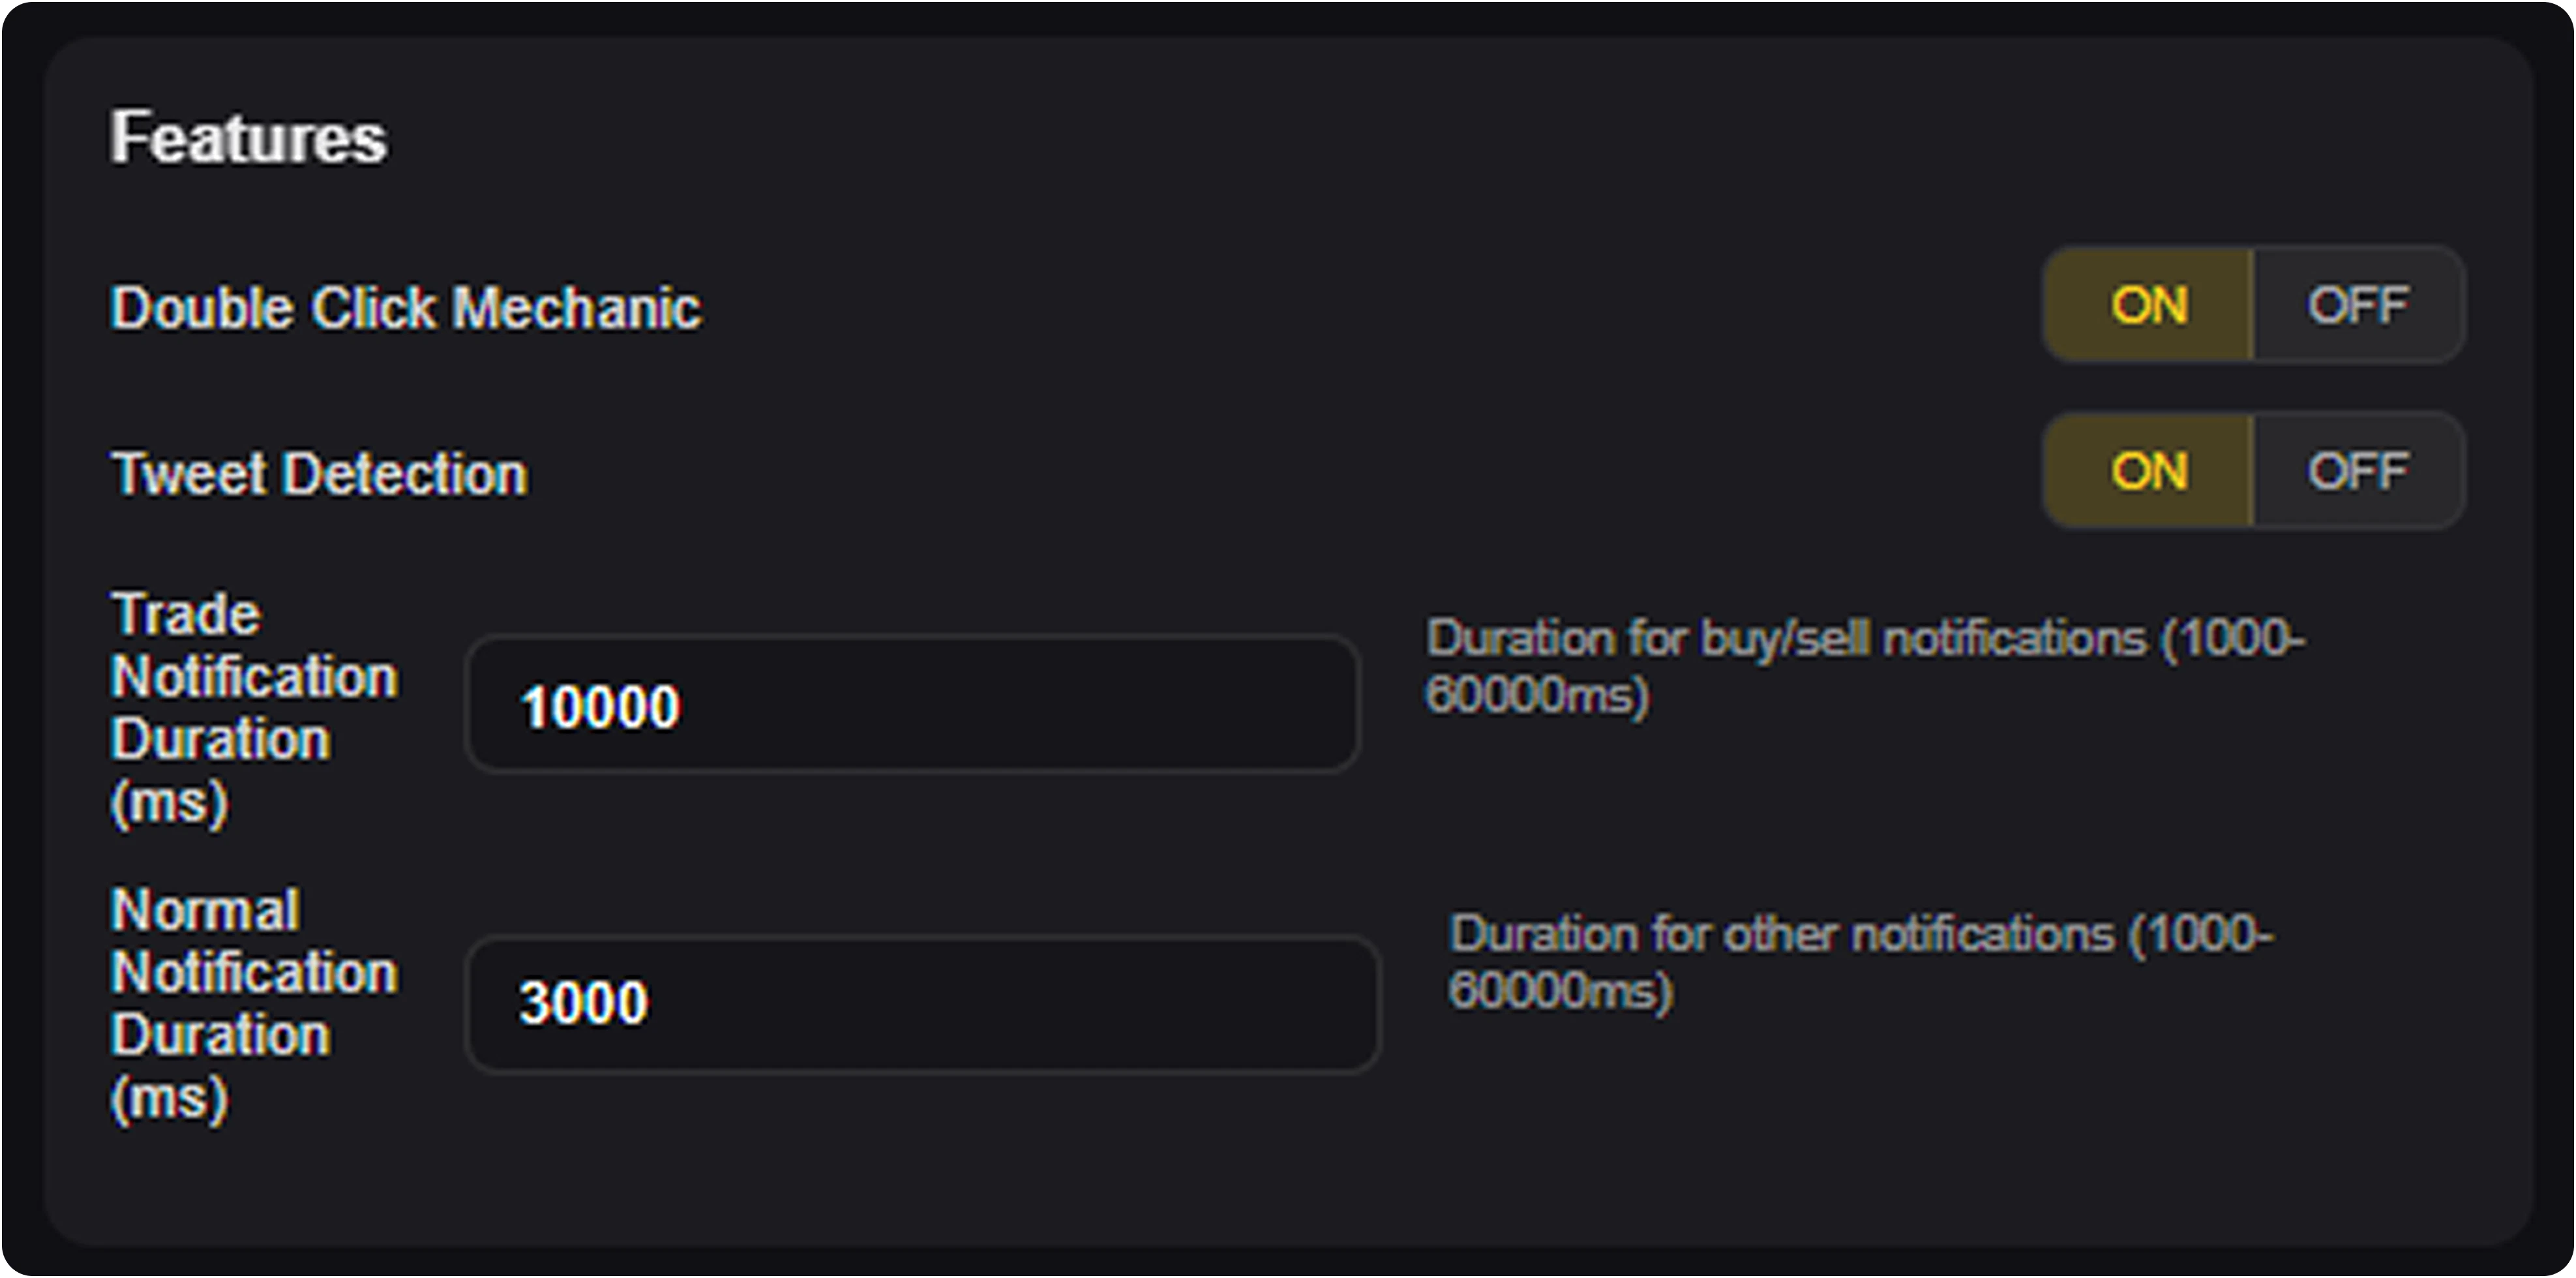Keep Double Click Mechanic set to ON
The width and height of the screenshot is (2576, 1278).
pos(2150,307)
